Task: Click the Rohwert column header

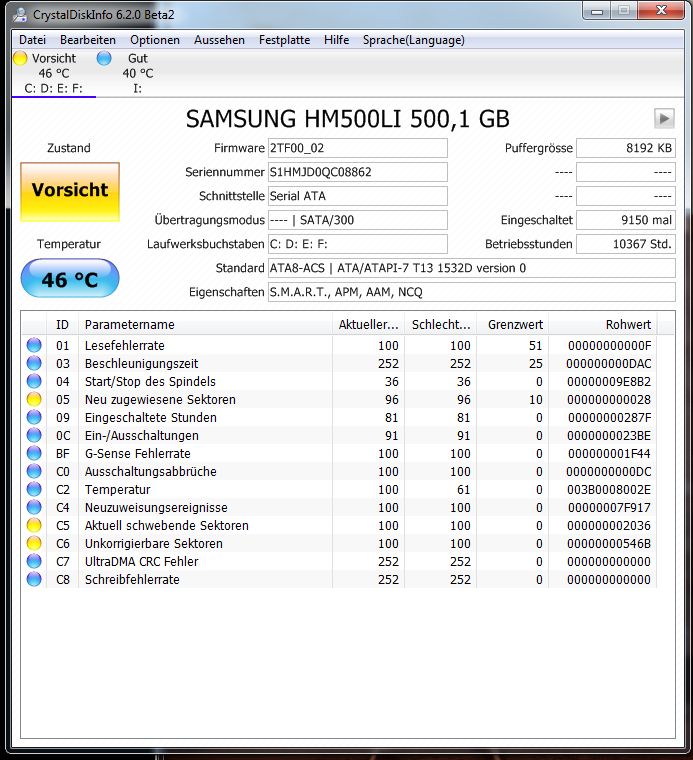Action: pos(602,324)
